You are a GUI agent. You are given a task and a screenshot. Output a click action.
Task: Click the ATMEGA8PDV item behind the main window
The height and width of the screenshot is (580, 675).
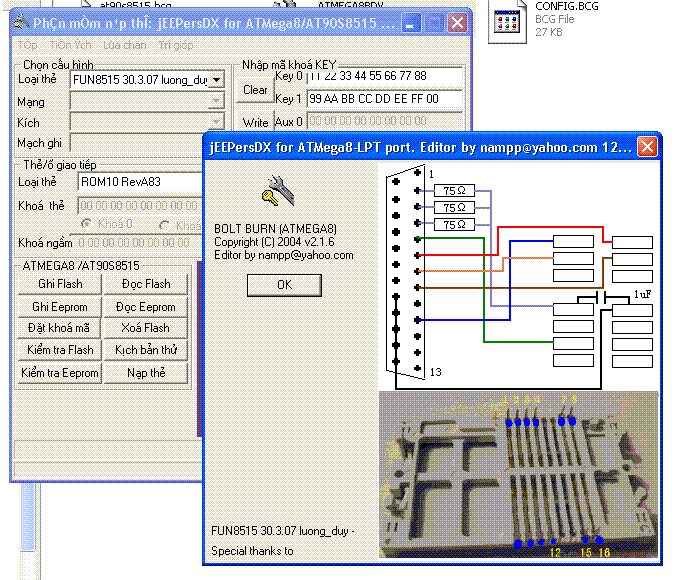point(350,4)
